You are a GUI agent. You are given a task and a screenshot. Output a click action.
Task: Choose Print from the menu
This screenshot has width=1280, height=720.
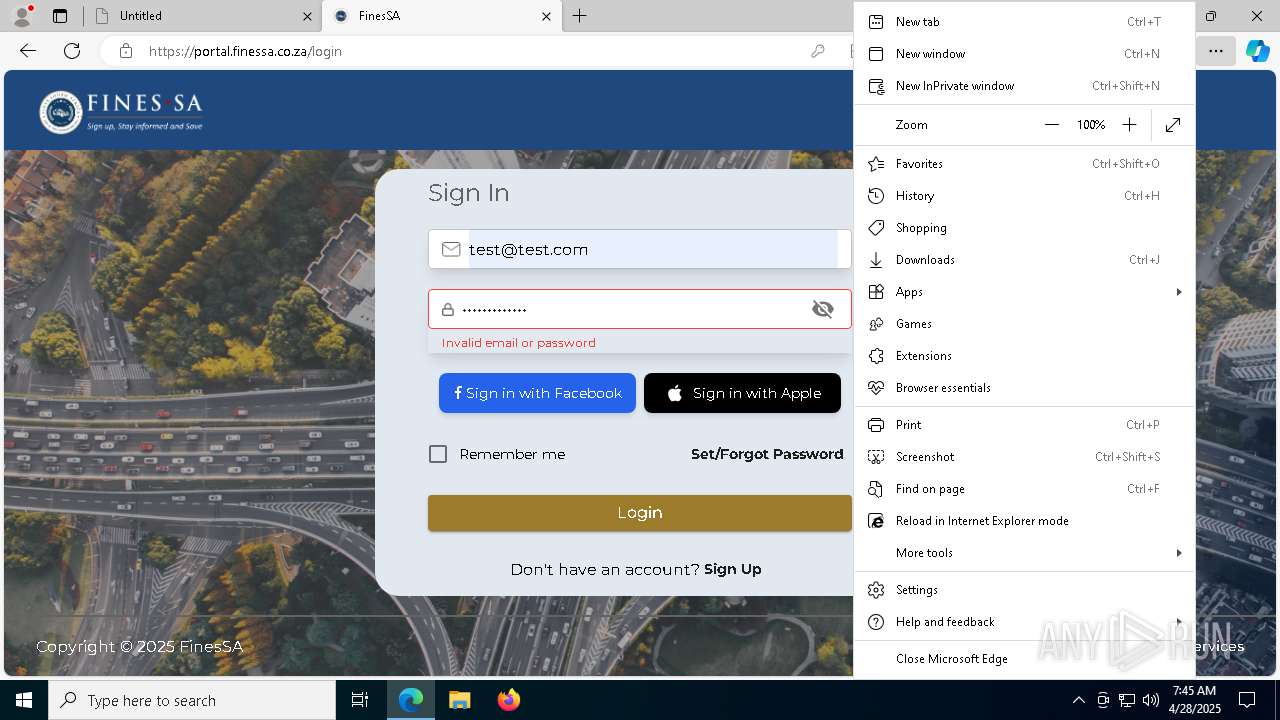pos(1024,425)
